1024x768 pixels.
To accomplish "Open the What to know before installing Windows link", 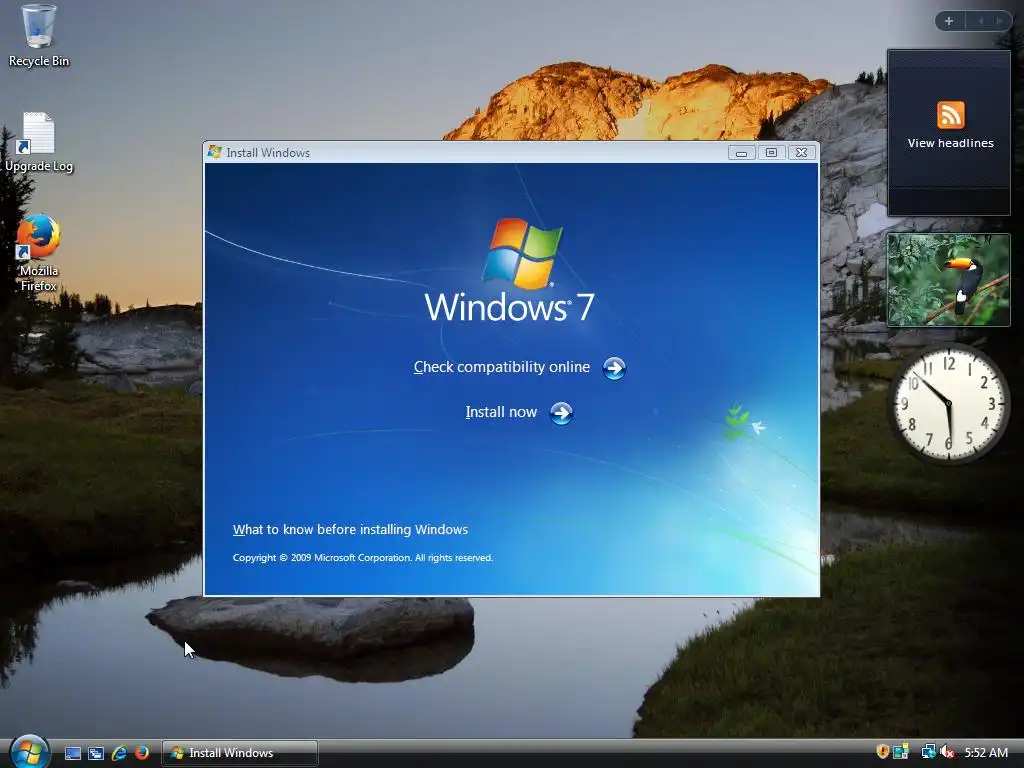I will coord(350,529).
